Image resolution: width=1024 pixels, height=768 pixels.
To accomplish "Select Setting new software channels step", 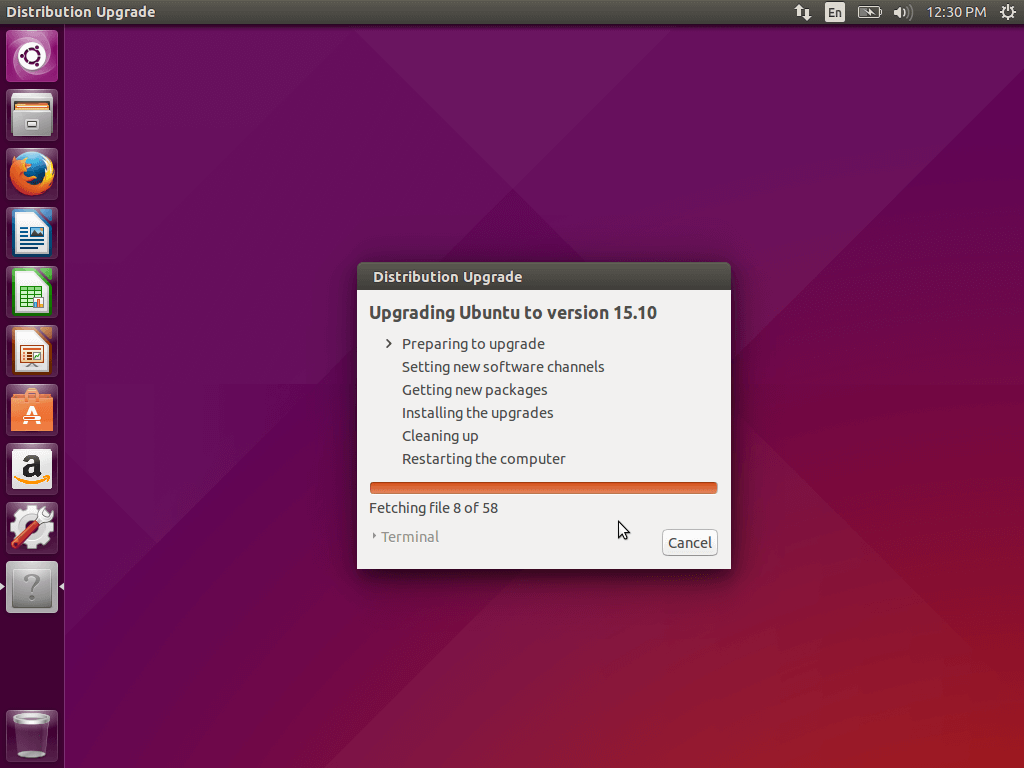I will 503,367.
